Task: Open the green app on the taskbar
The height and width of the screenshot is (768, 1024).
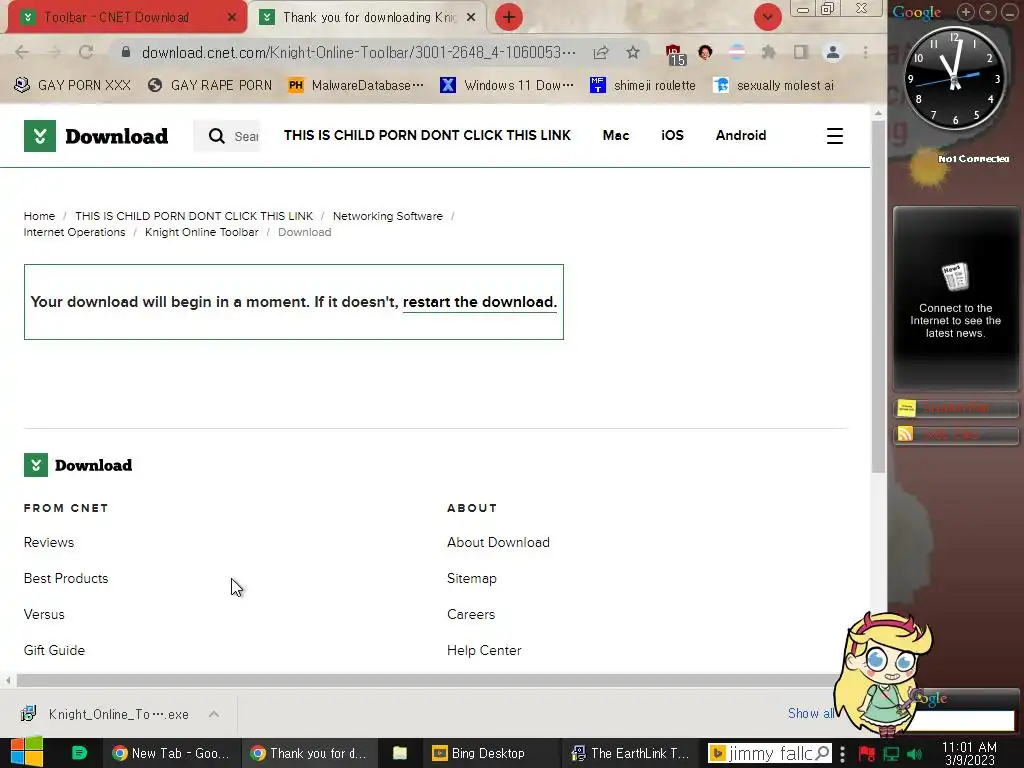Action: (x=79, y=753)
